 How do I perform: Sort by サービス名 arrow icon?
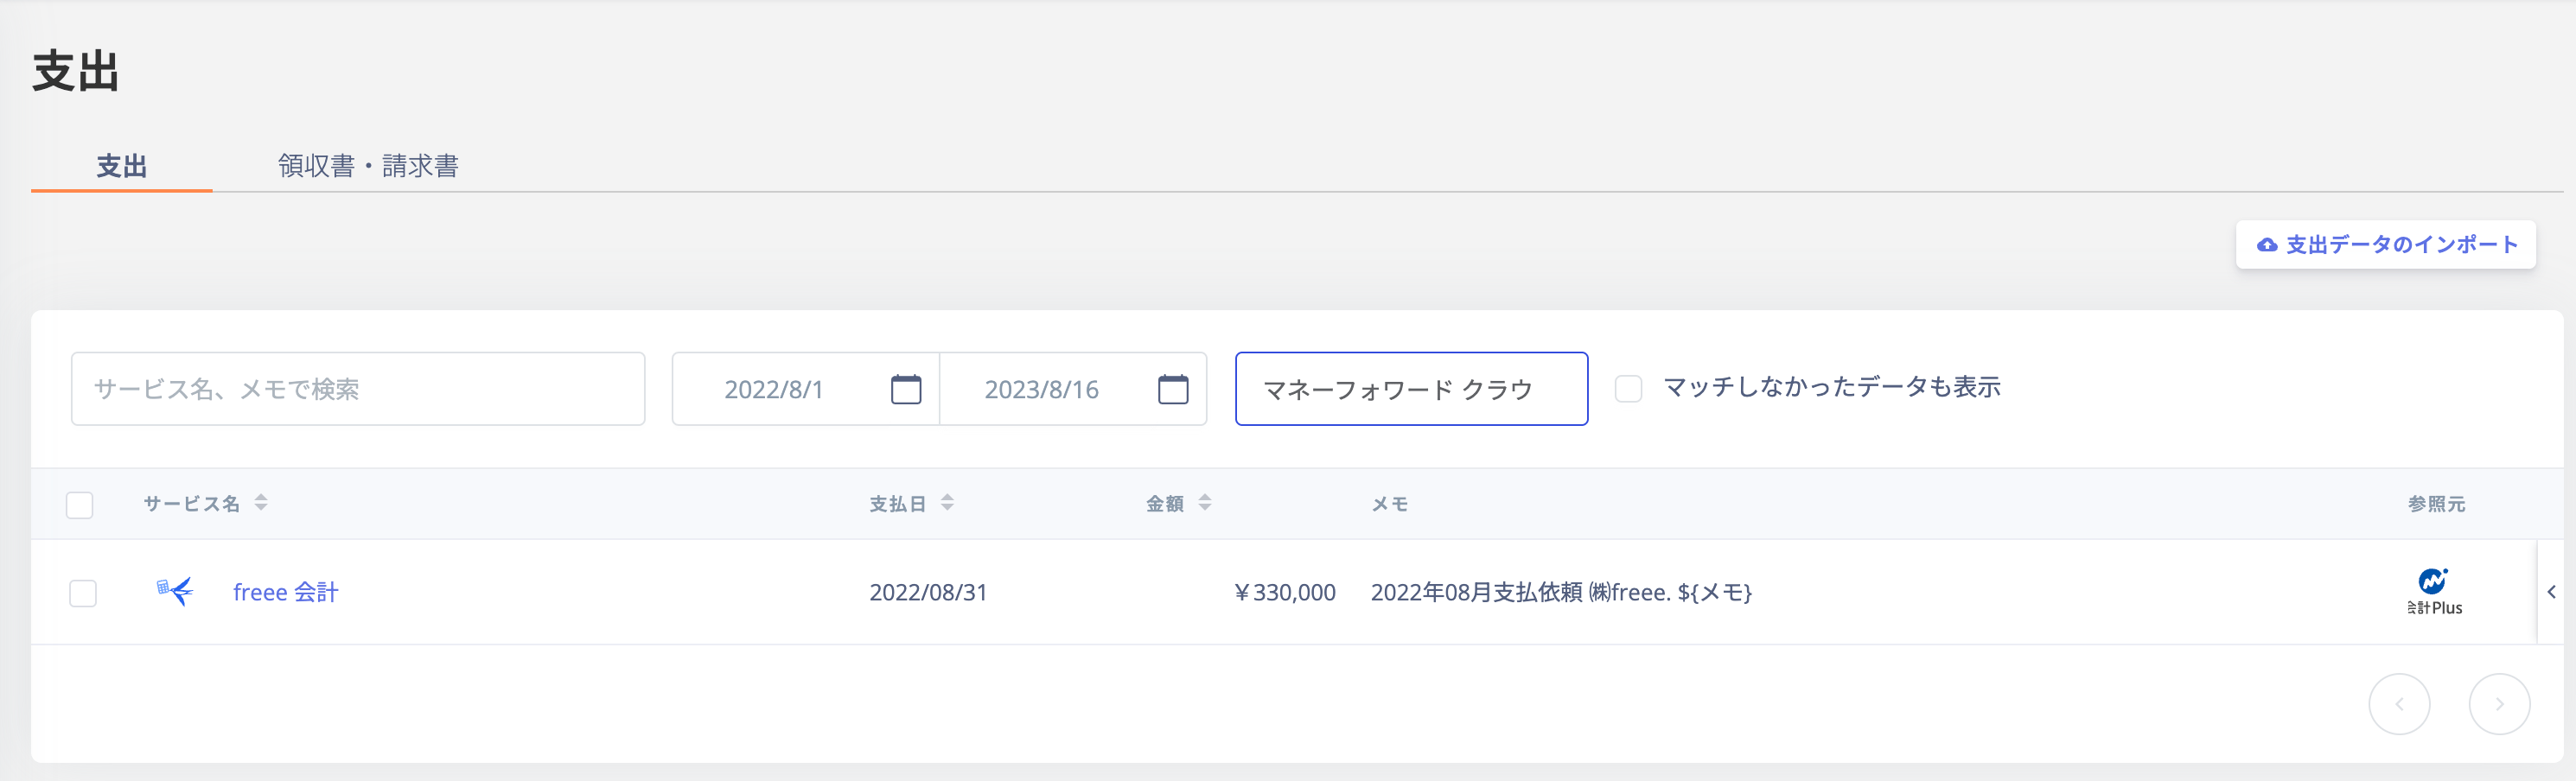[261, 502]
